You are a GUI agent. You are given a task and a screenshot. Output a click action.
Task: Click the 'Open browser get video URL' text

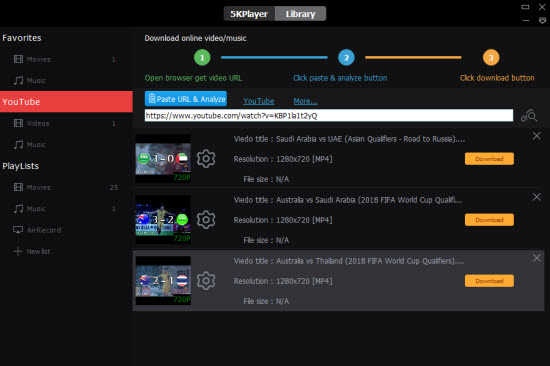tap(193, 78)
